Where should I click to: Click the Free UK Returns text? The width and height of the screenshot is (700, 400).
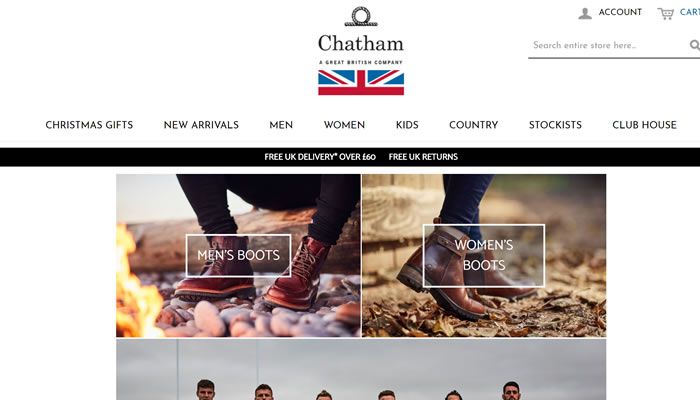[x=423, y=157]
